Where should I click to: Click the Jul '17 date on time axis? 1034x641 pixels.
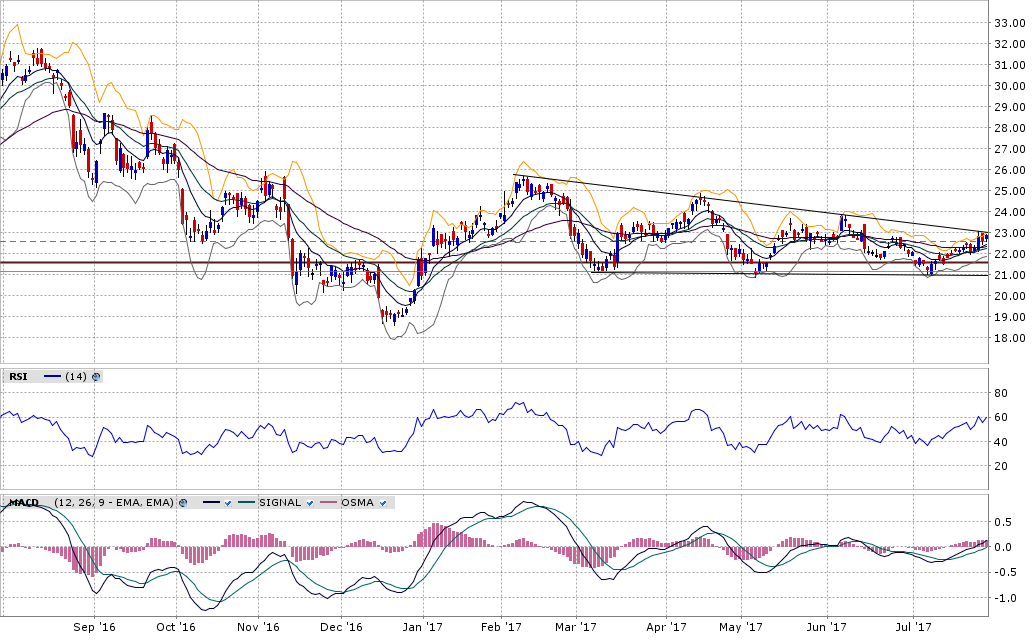[x=913, y=628]
